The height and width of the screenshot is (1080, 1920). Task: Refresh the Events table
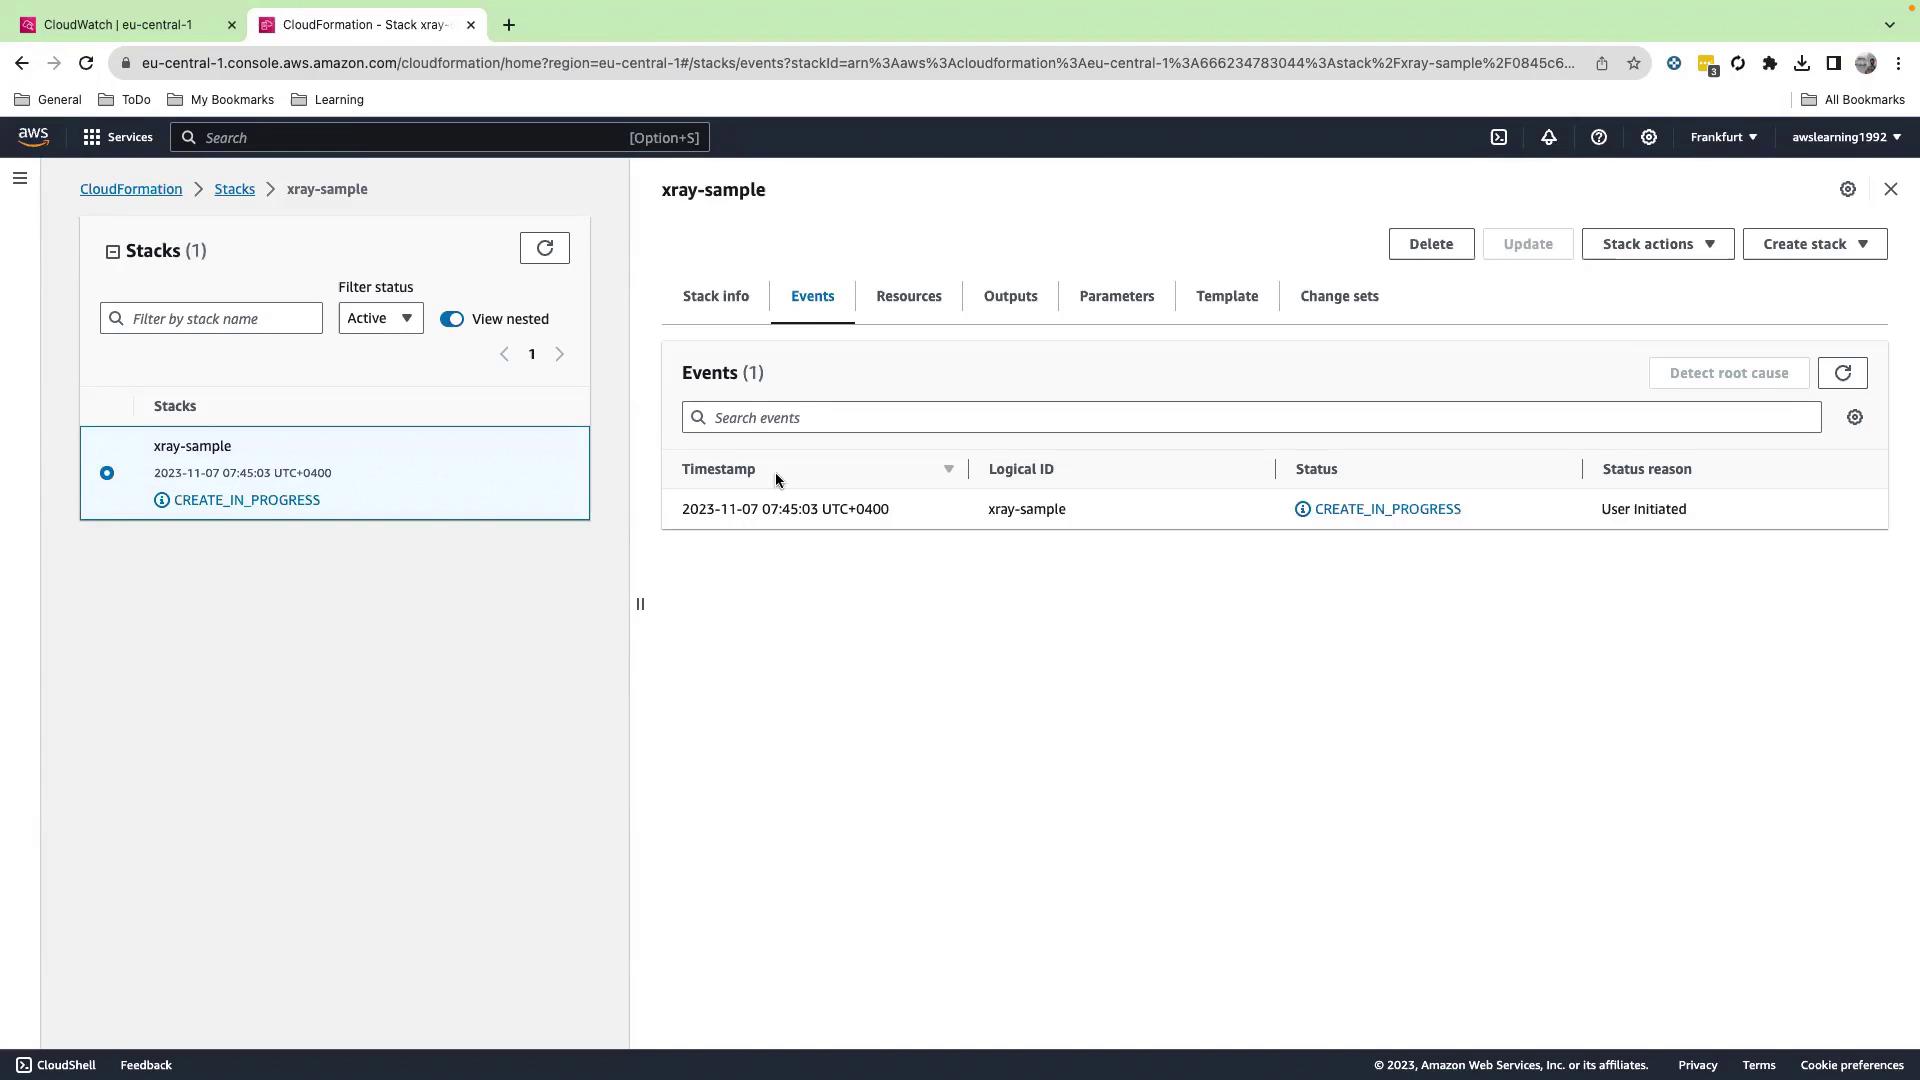coord(1842,373)
